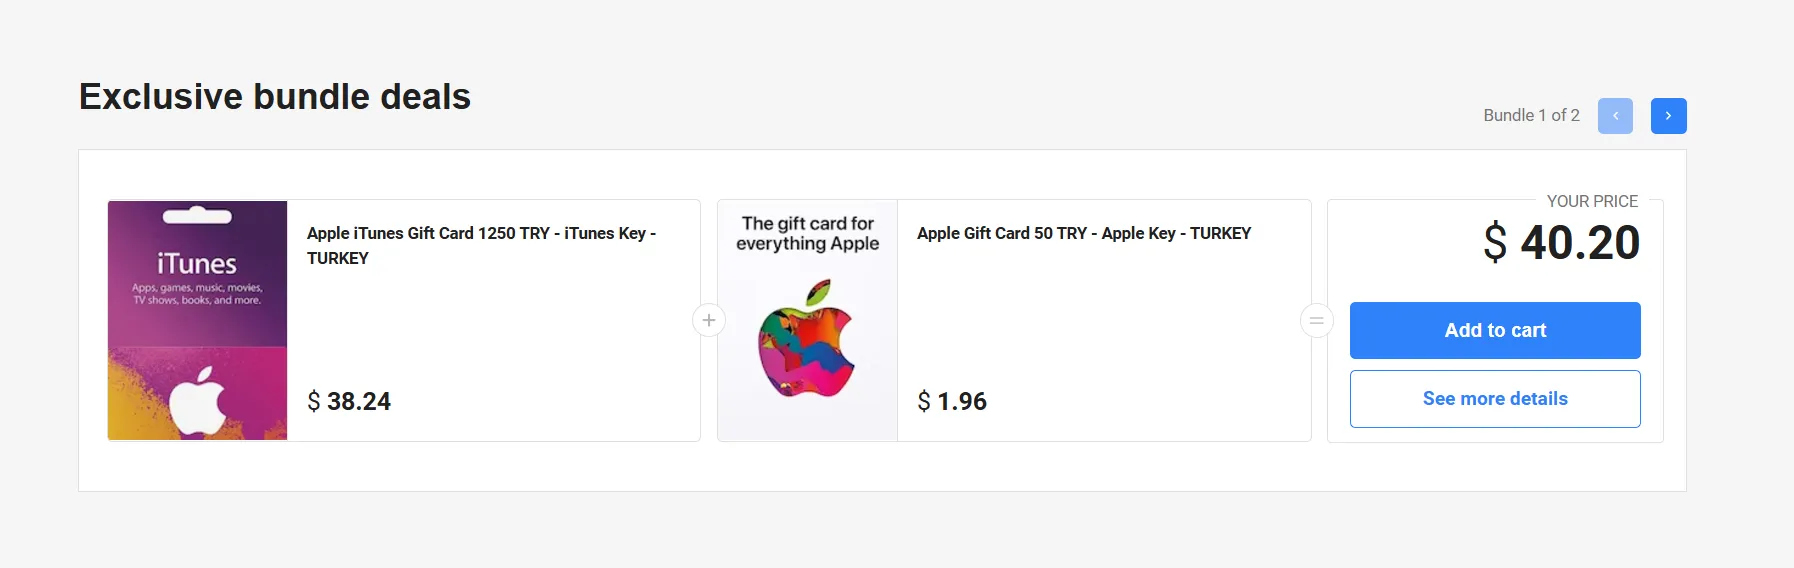1794x568 pixels.
Task: Click the 'Exclusive bundle deals' heading
Action: [275, 97]
